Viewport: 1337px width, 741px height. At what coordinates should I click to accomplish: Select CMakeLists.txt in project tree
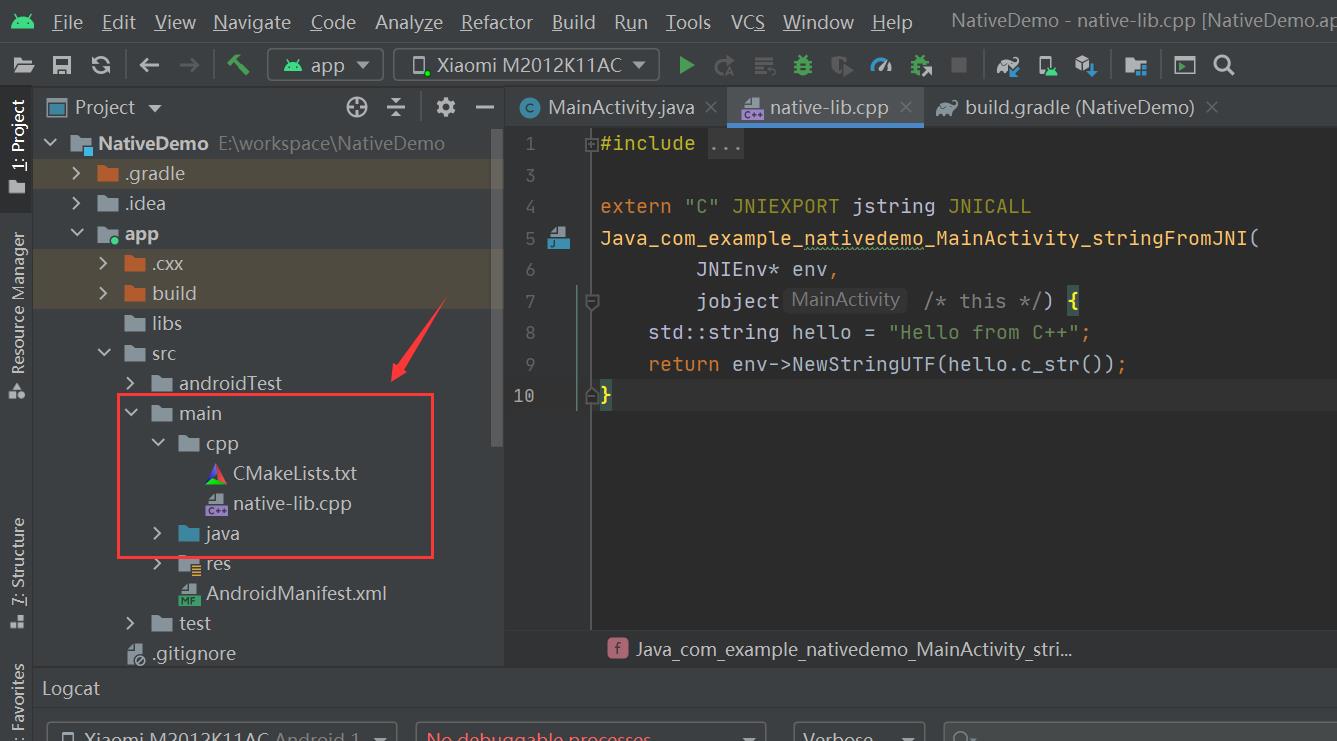tap(294, 473)
